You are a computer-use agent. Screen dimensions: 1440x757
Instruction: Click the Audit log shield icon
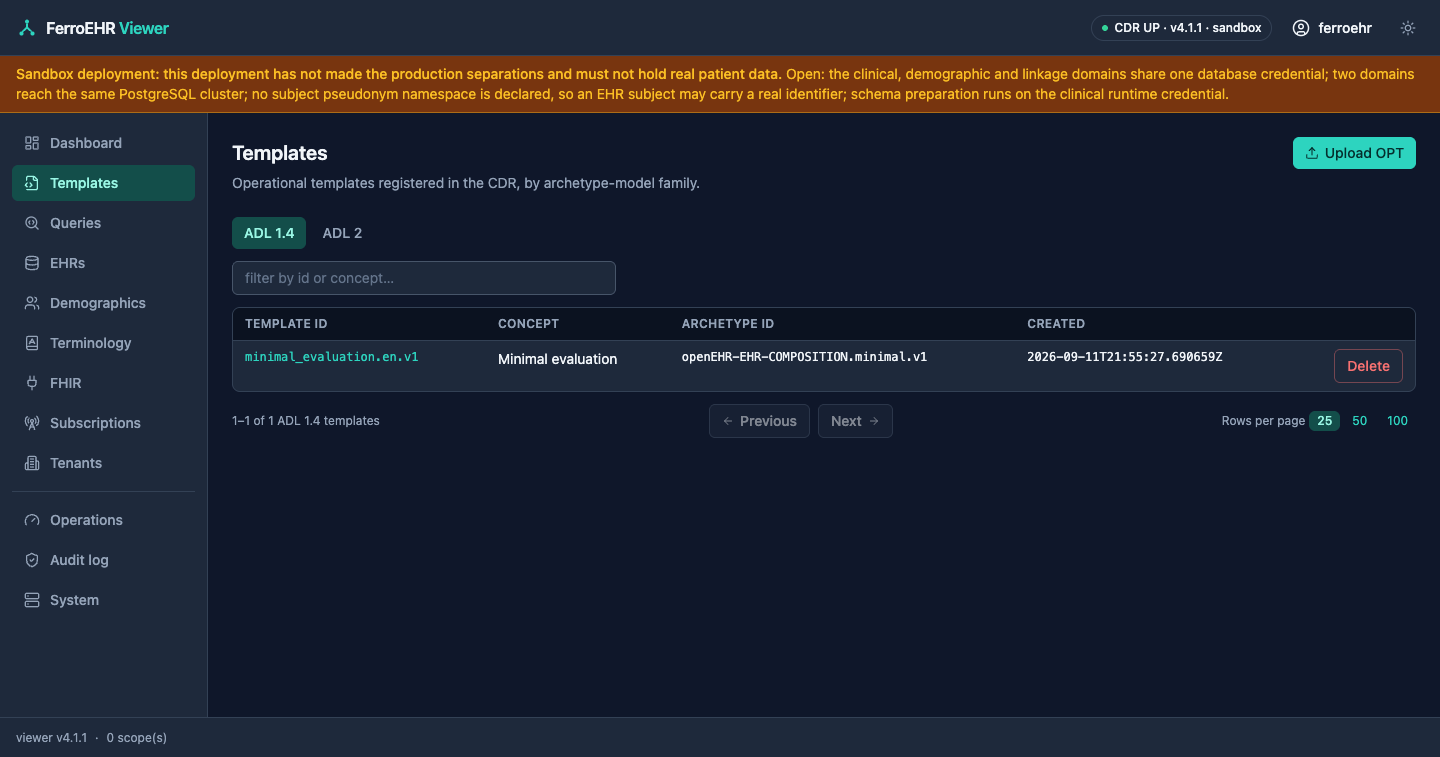pyautogui.click(x=32, y=560)
